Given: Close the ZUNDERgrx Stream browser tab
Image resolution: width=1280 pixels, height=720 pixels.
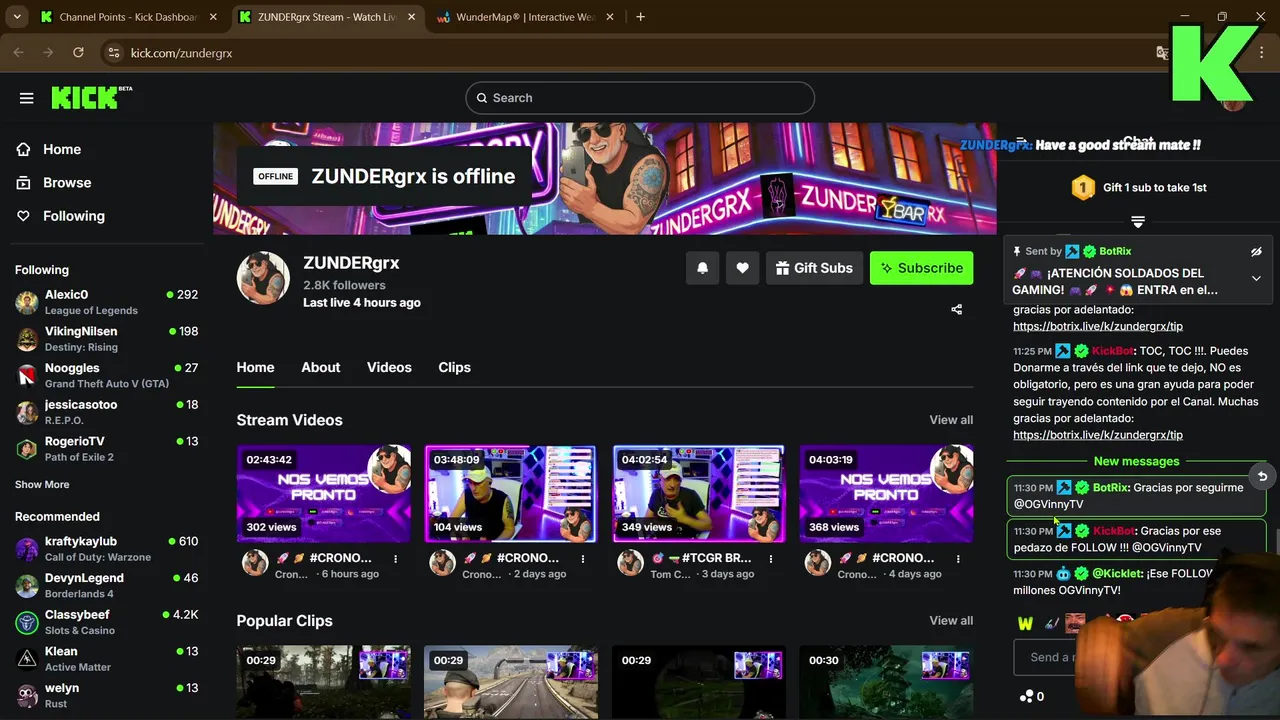Looking at the screenshot, I should pos(411,17).
